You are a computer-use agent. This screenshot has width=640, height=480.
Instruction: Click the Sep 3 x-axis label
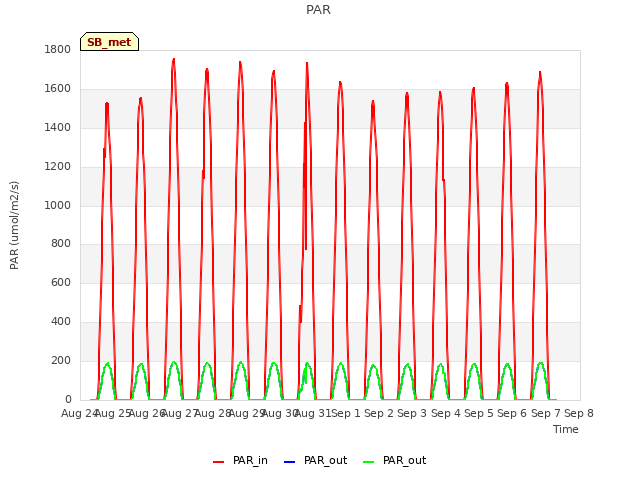412,413
